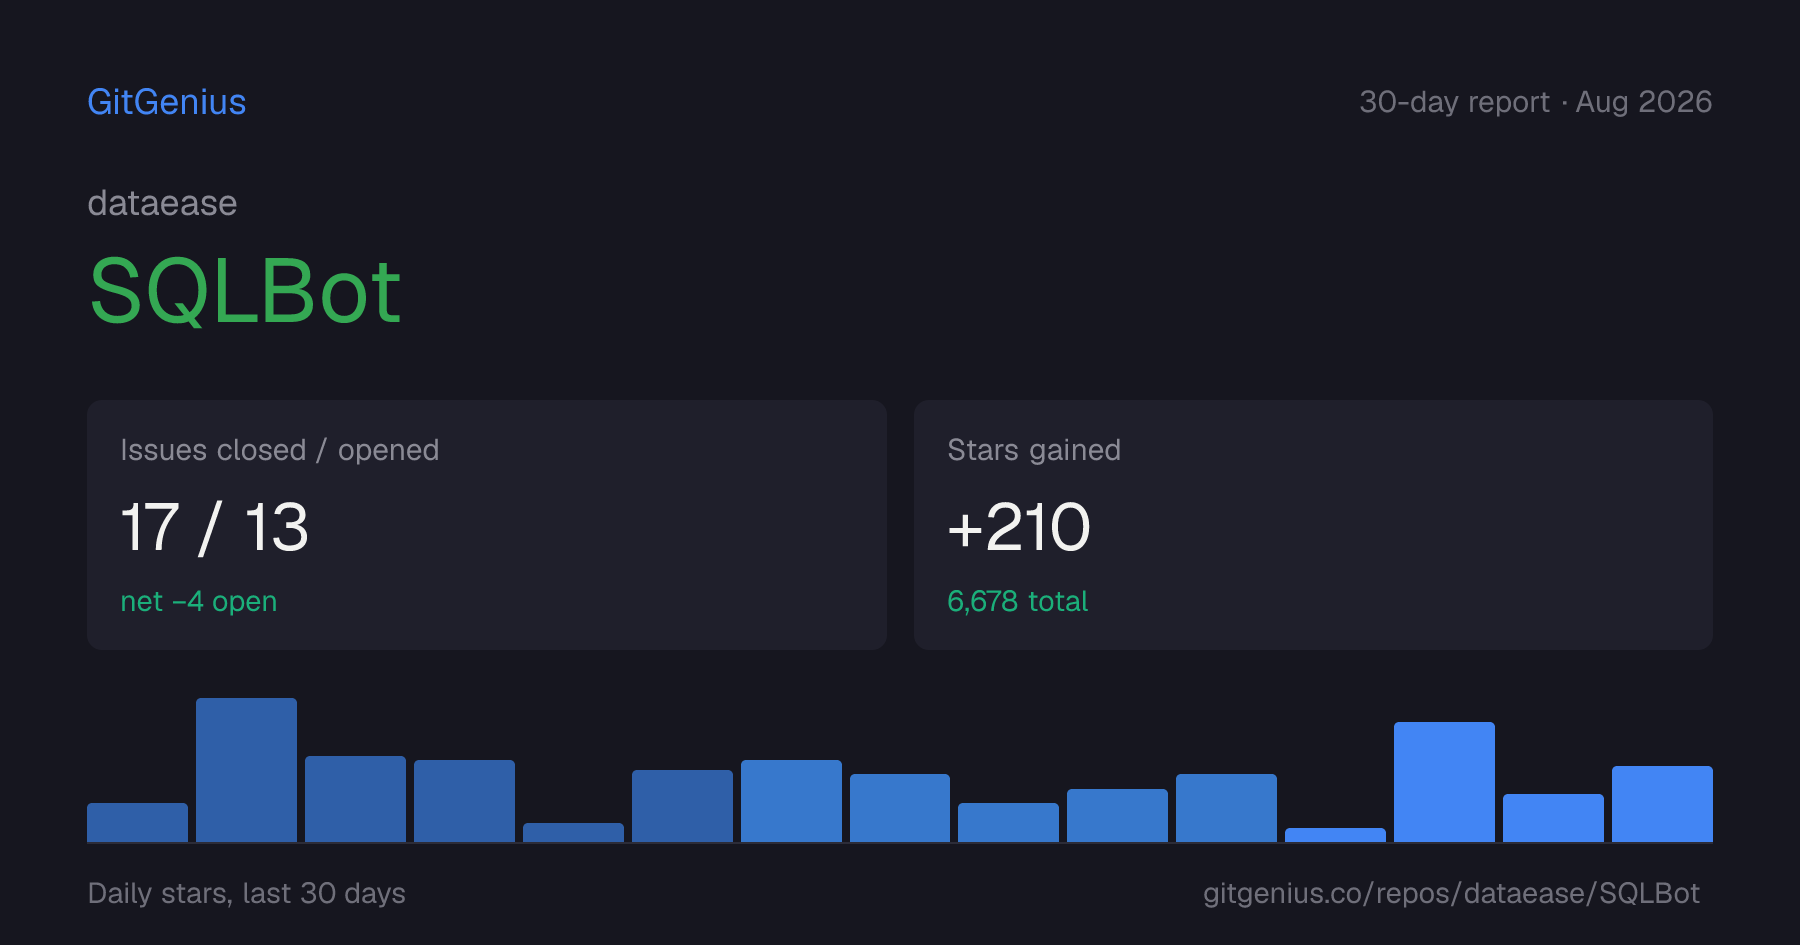
Task: Select the SQLBot repository title
Action: pos(245,291)
